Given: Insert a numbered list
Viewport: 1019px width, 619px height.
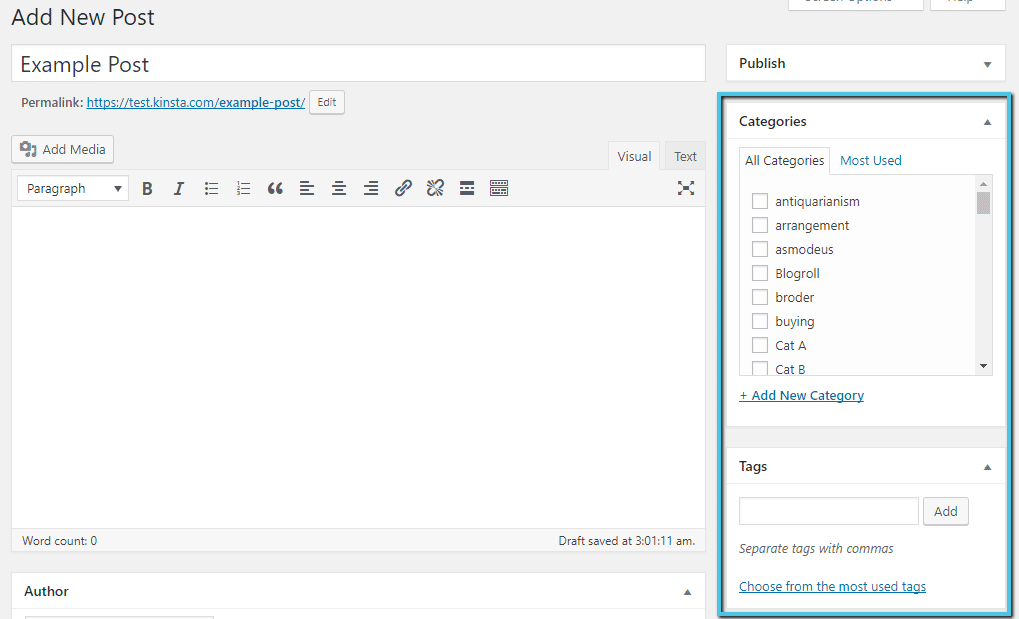Looking at the screenshot, I should [x=243, y=188].
